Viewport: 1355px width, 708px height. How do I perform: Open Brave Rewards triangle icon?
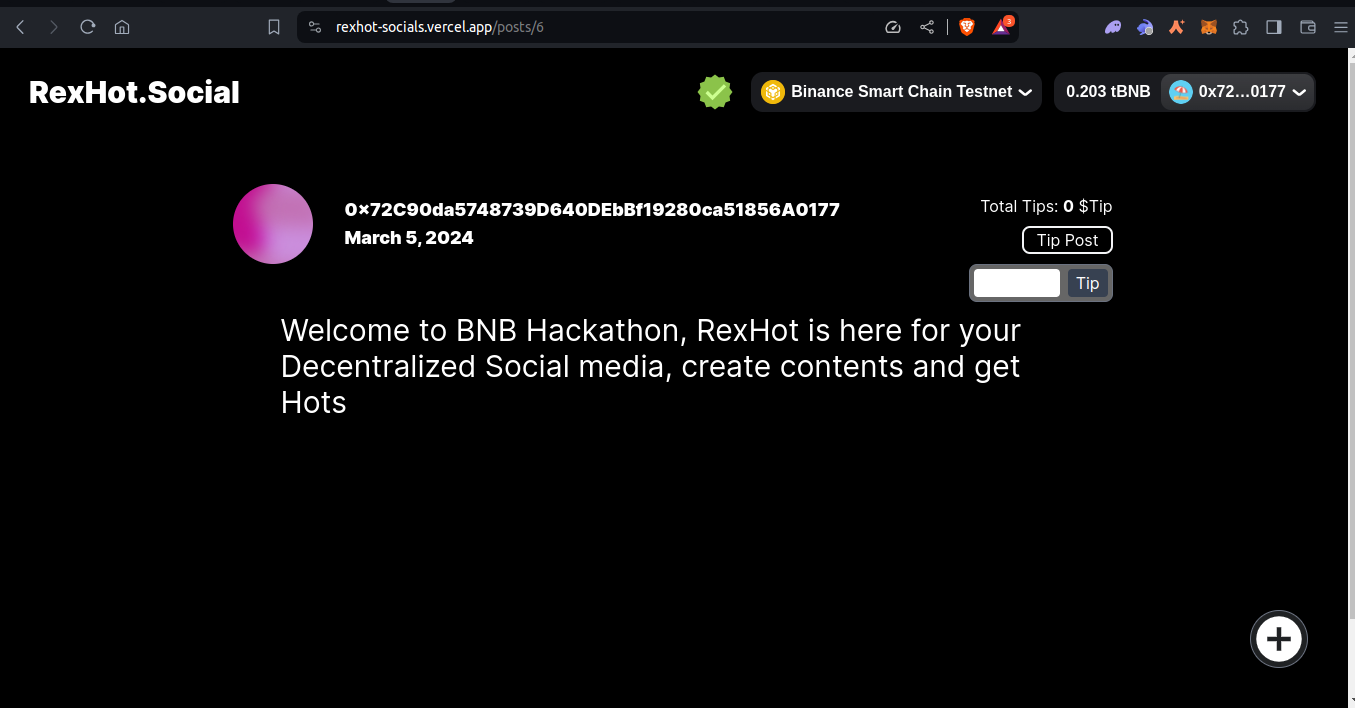1002,27
